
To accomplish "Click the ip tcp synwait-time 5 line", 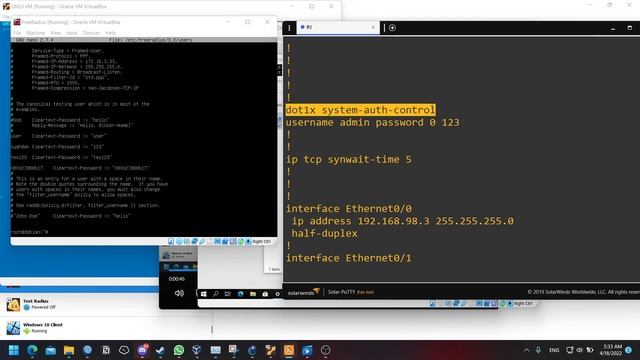I will (349, 159).
